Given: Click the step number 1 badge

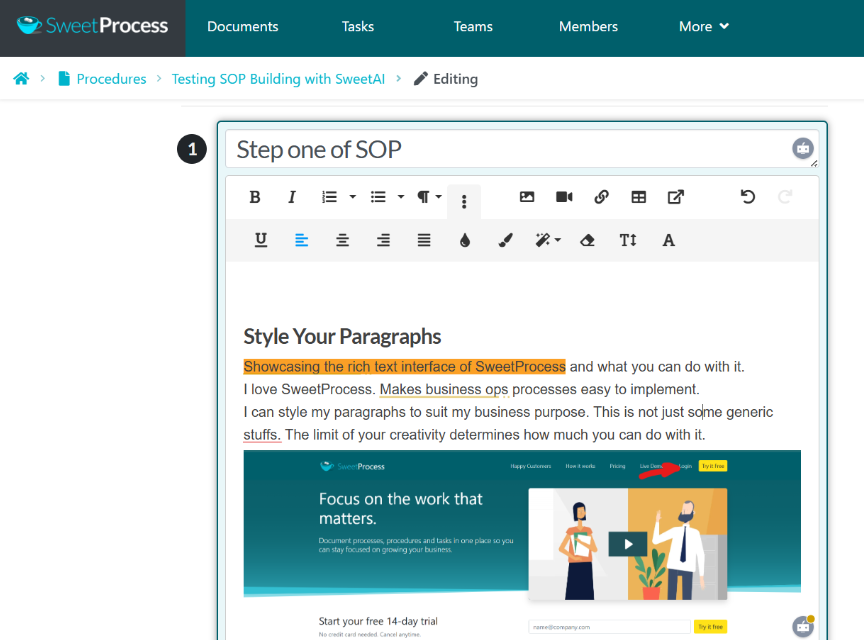Looking at the screenshot, I should [x=192, y=149].
